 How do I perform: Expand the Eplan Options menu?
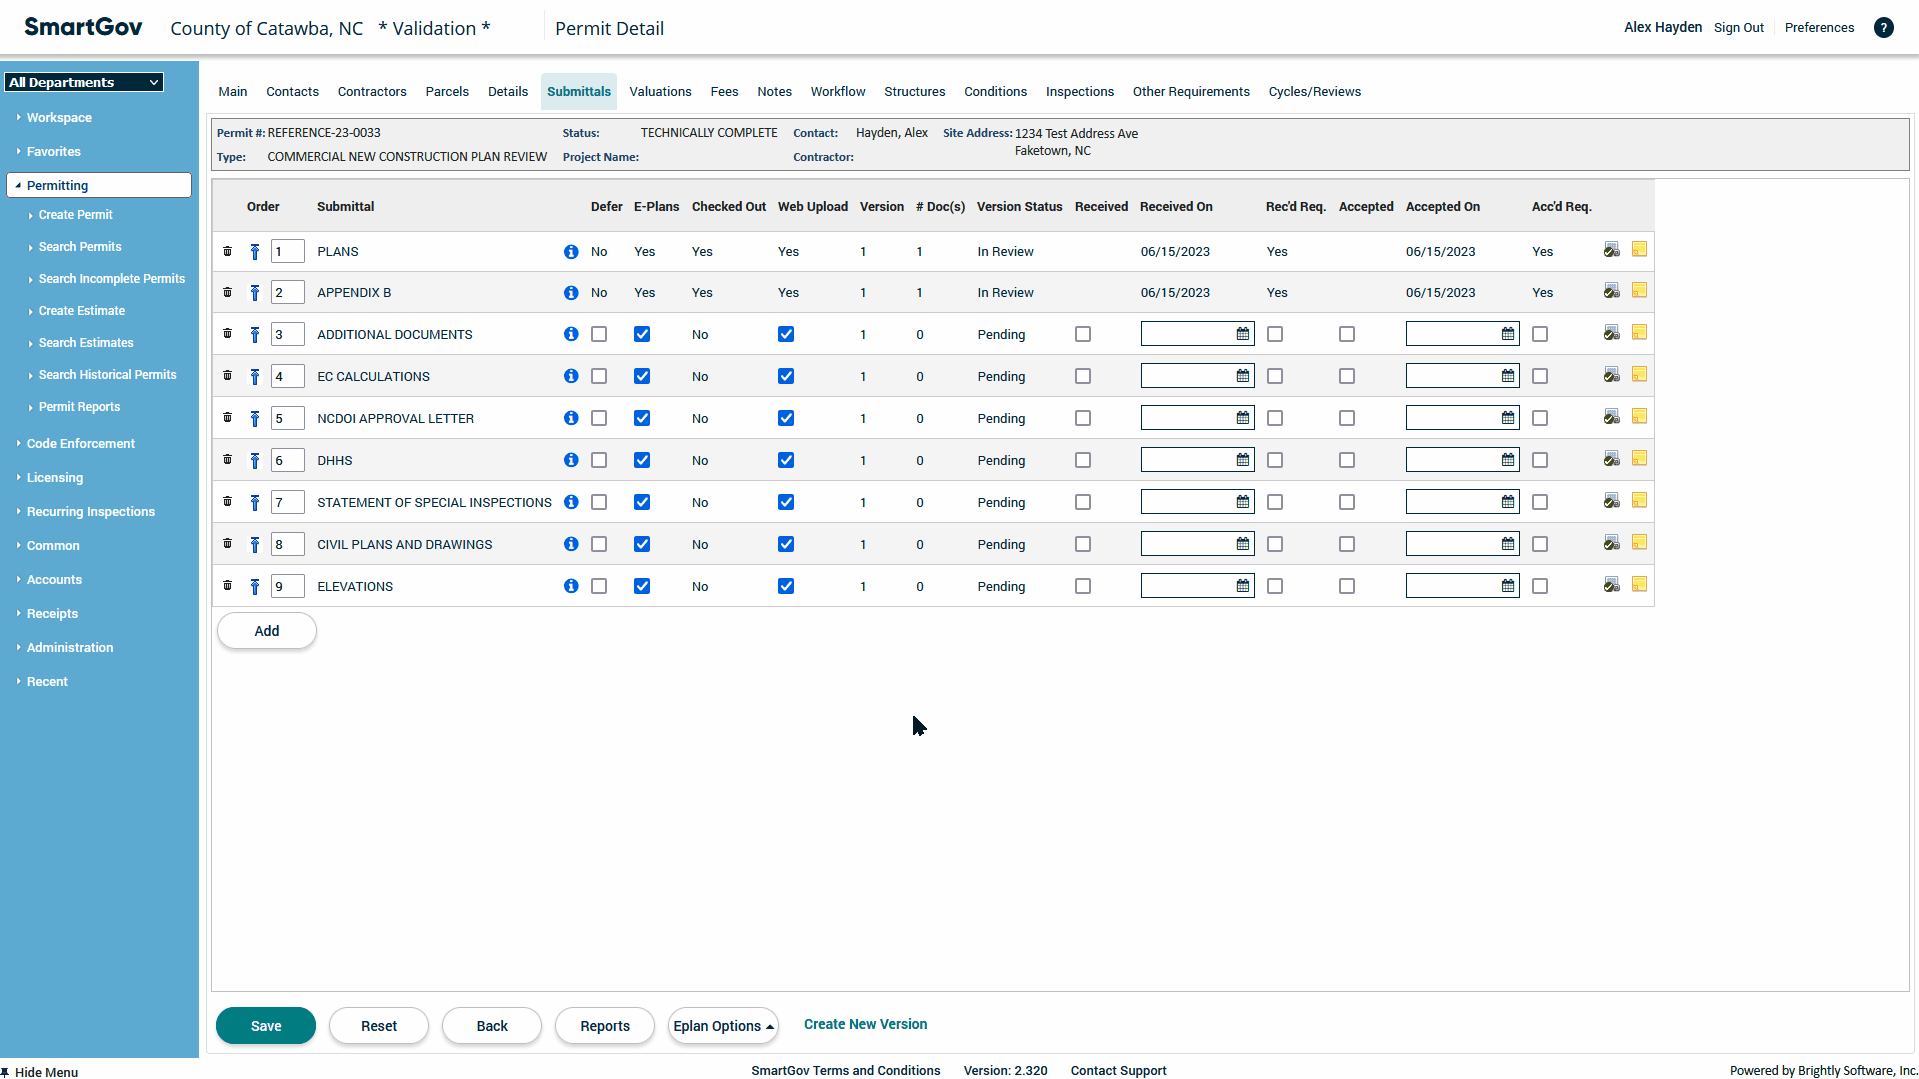point(723,1026)
